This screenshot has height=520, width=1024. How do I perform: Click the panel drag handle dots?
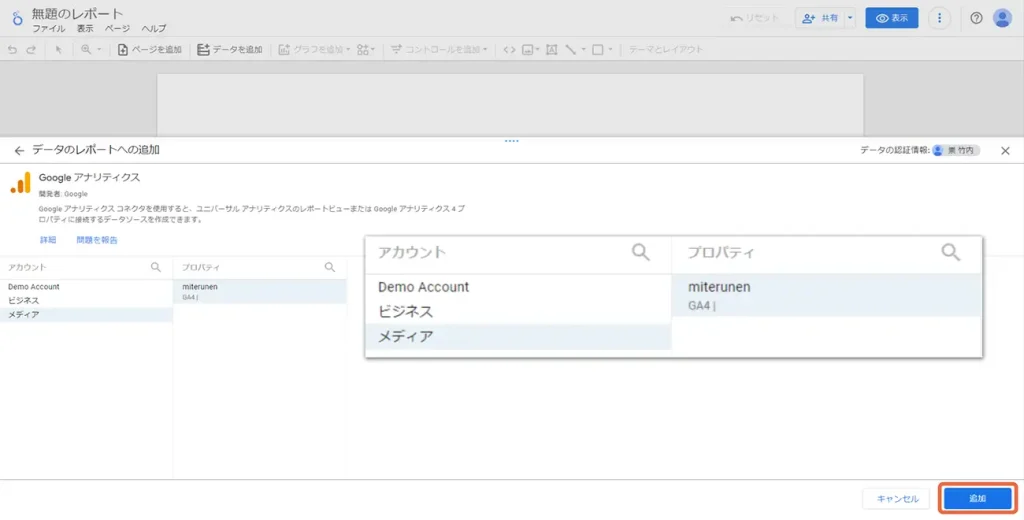coord(511,141)
